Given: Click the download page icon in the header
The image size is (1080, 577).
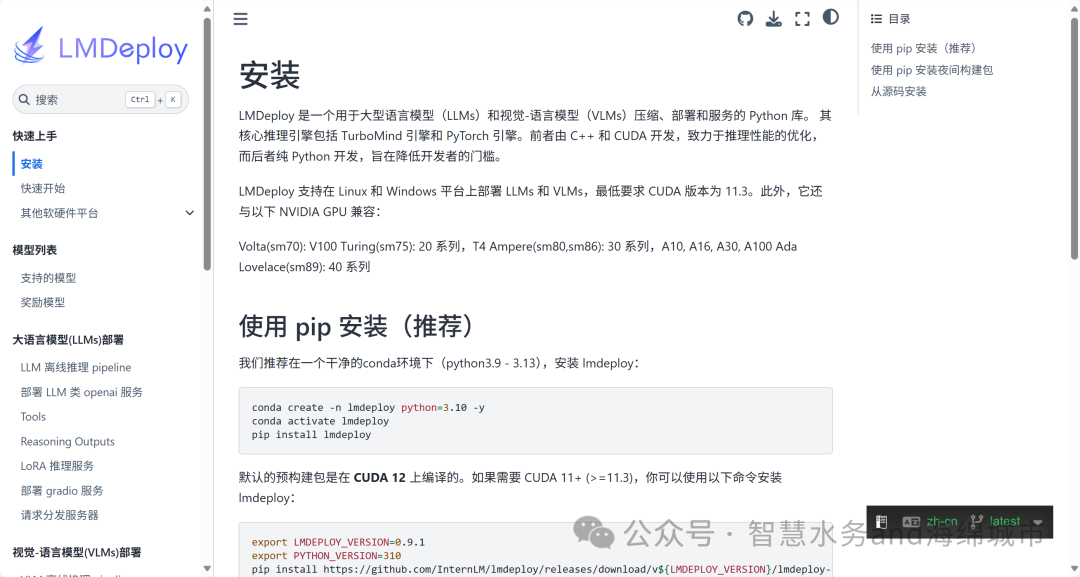Looking at the screenshot, I should click(x=773, y=18).
